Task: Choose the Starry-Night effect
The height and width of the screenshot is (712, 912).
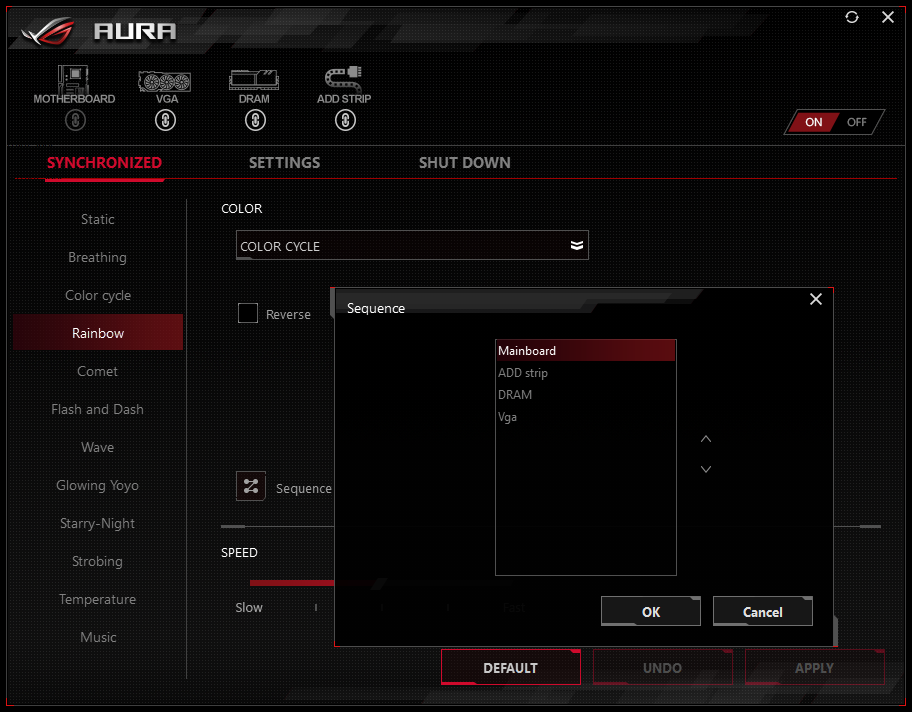Action: click(x=98, y=524)
